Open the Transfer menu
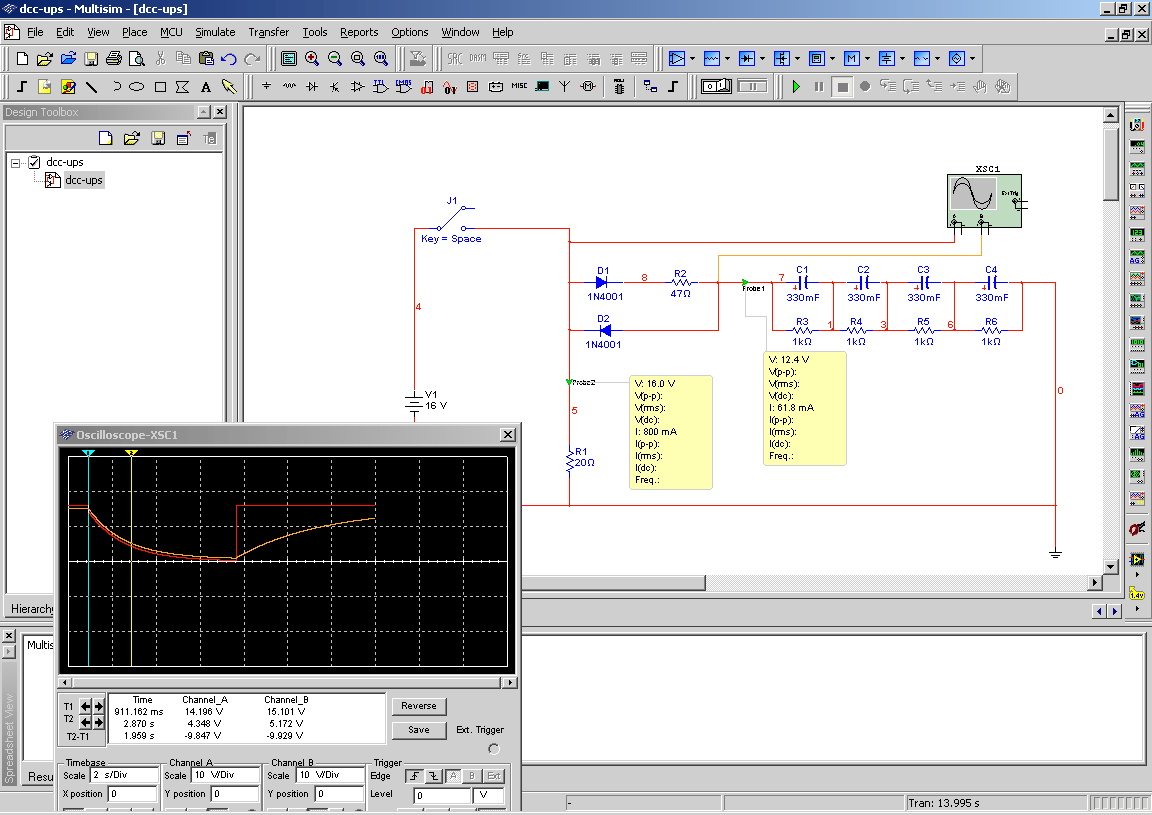This screenshot has width=1152, height=815. point(268,32)
